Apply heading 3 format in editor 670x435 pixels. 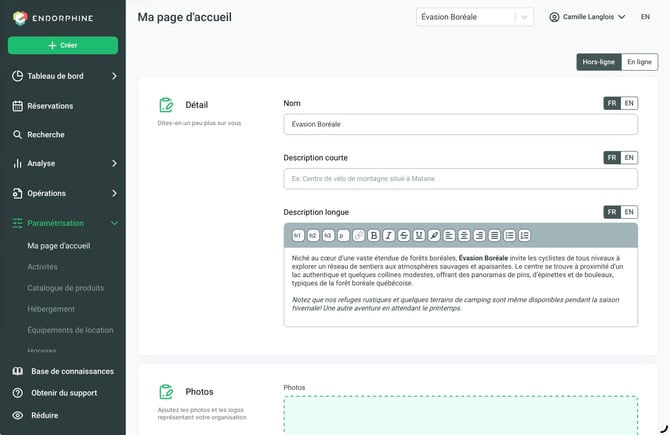click(328, 235)
